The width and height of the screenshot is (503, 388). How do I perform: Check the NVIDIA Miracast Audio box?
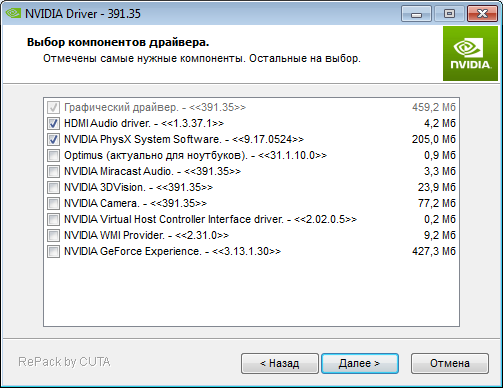pos(53,171)
